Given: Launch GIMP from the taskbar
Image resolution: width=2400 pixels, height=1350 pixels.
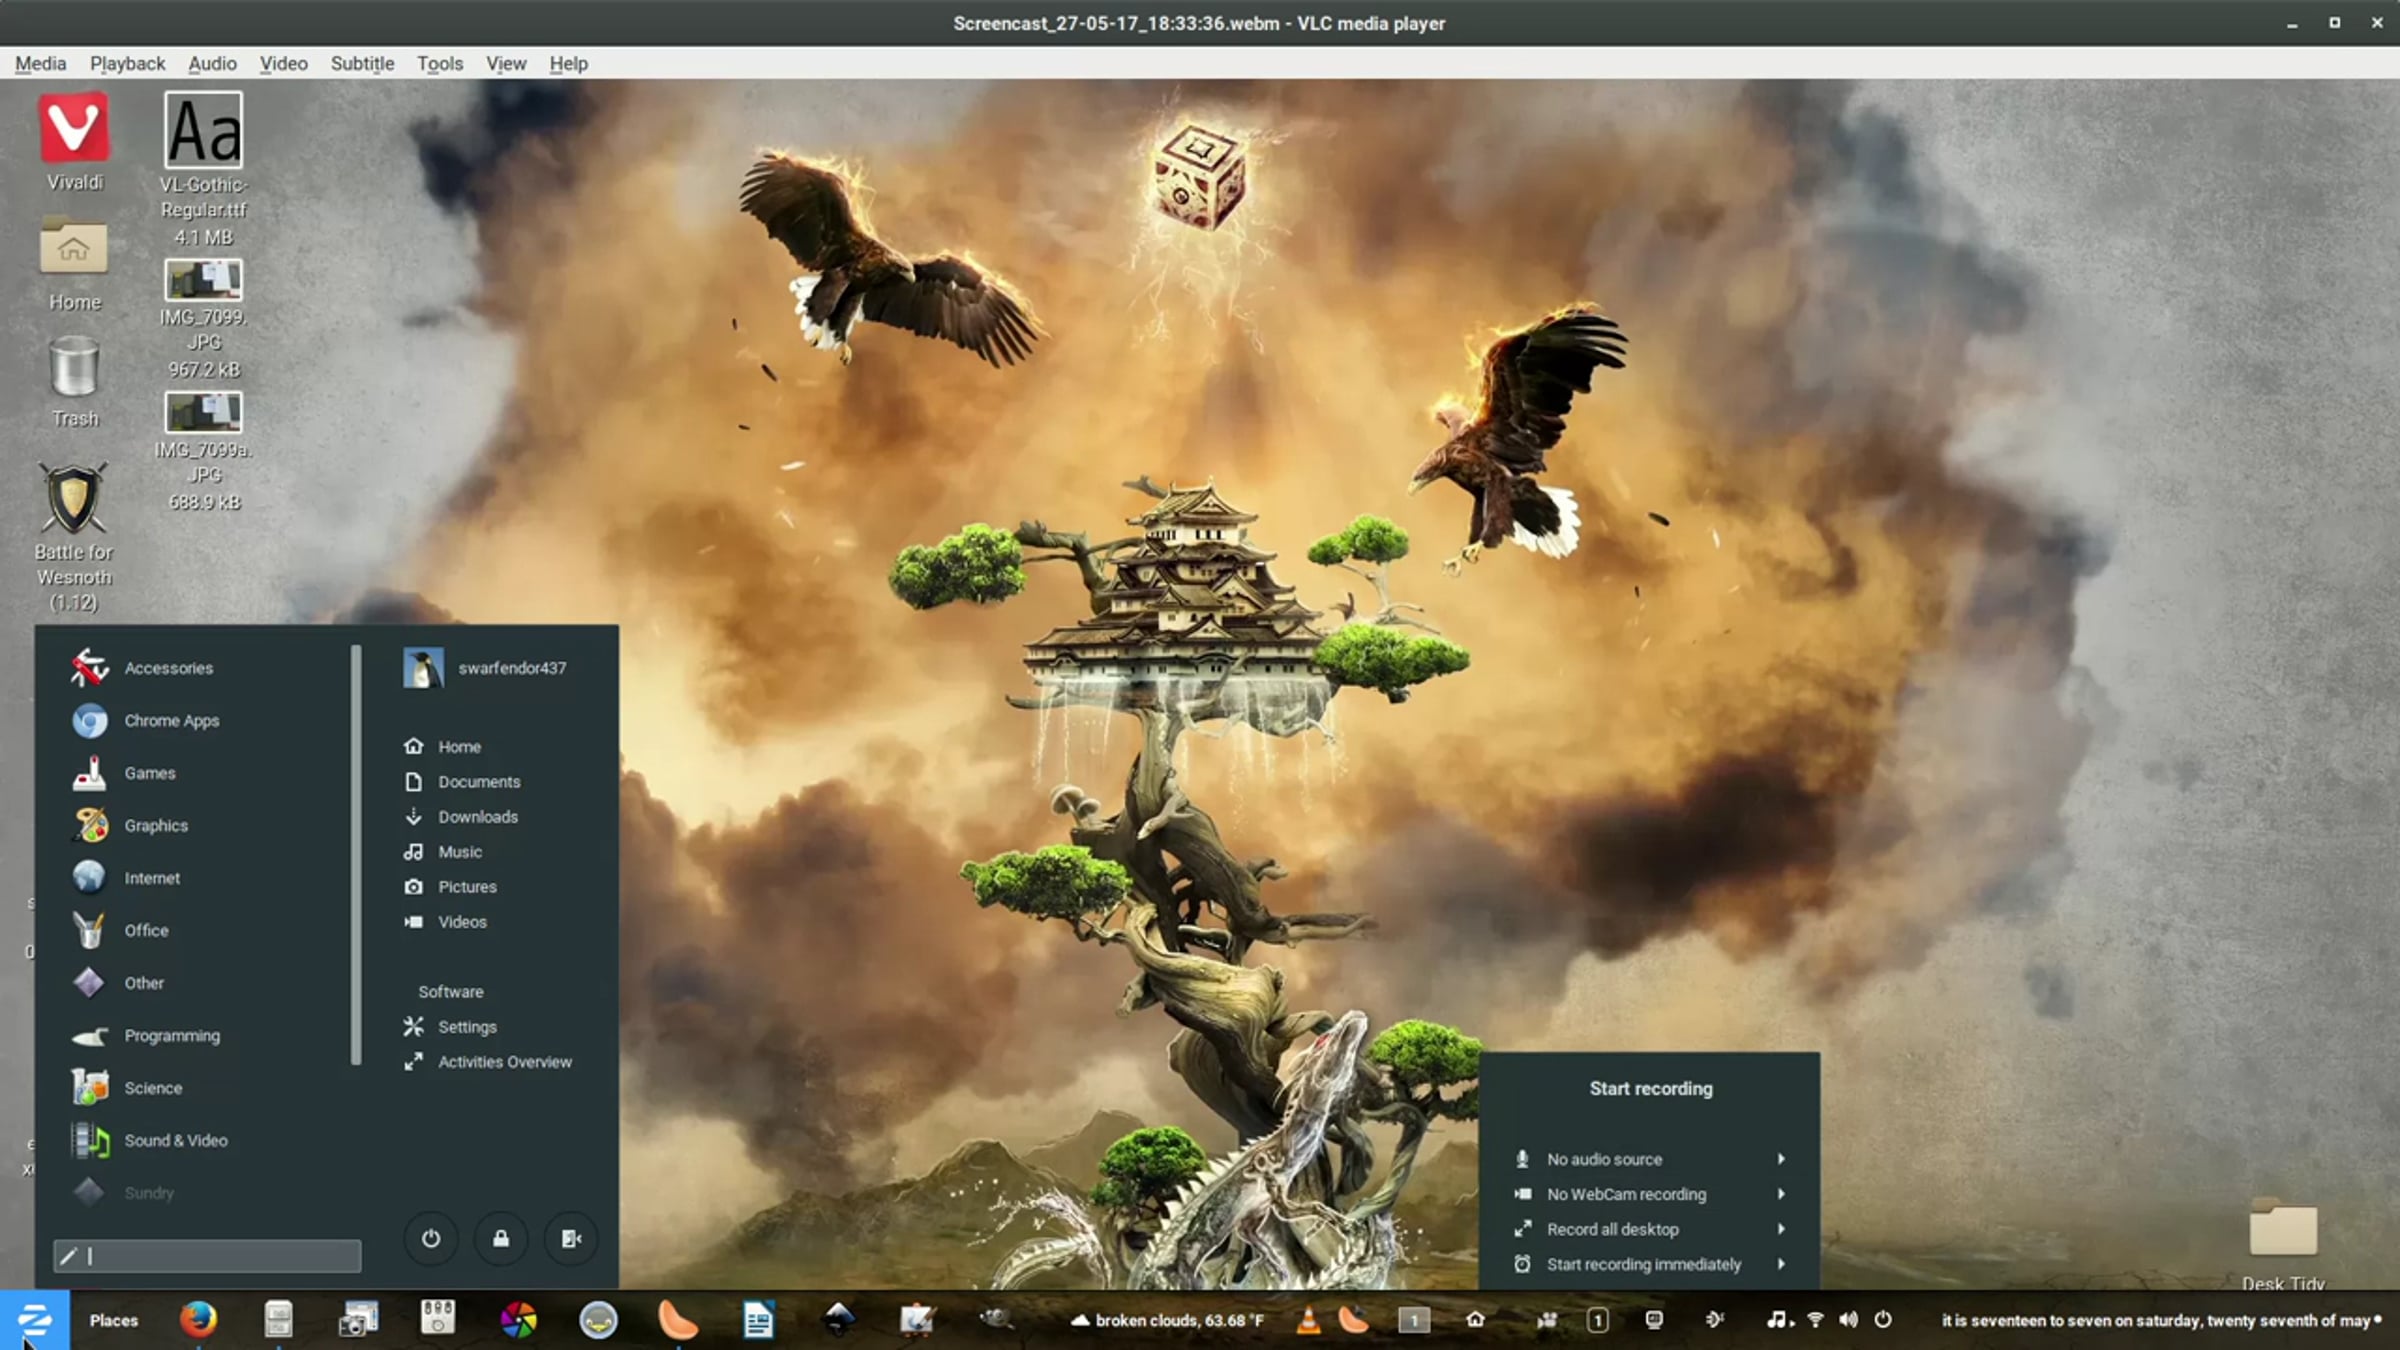Looking at the screenshot, I should pyautogui.click(x=996, y=1318).
